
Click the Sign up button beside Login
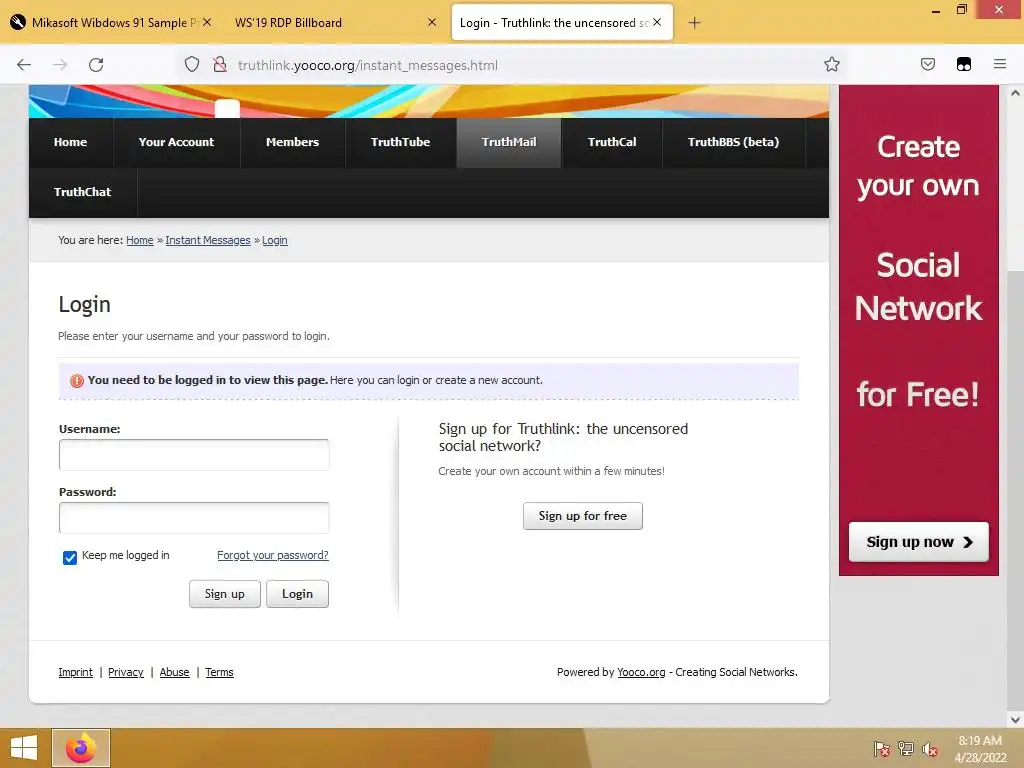tap(225, 594)
